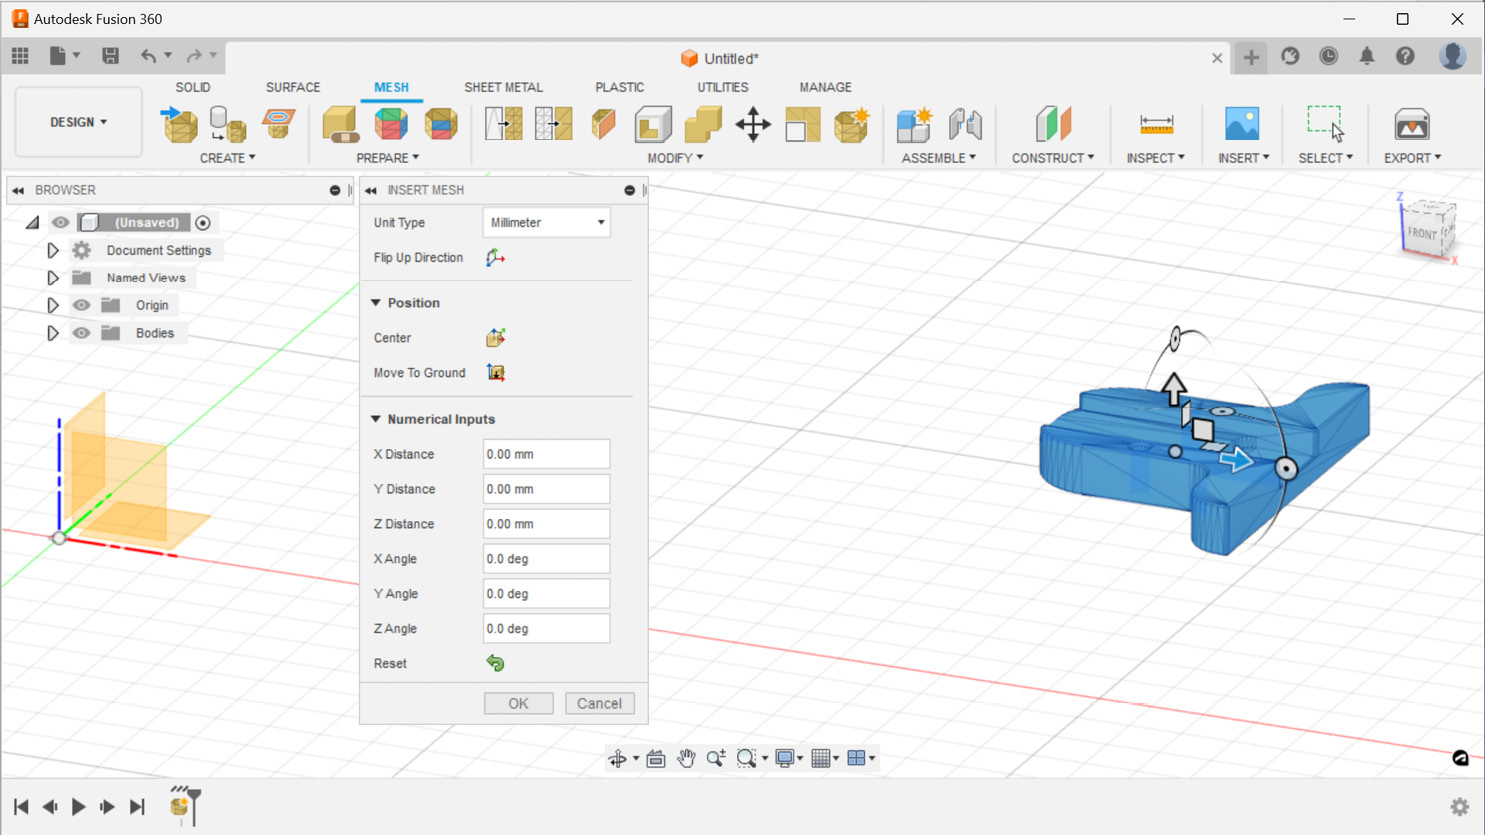The image size is (1485, 835).
Task: Switch to the MANAGE tab
Action: pyautogui.click(x=825, y=87)
